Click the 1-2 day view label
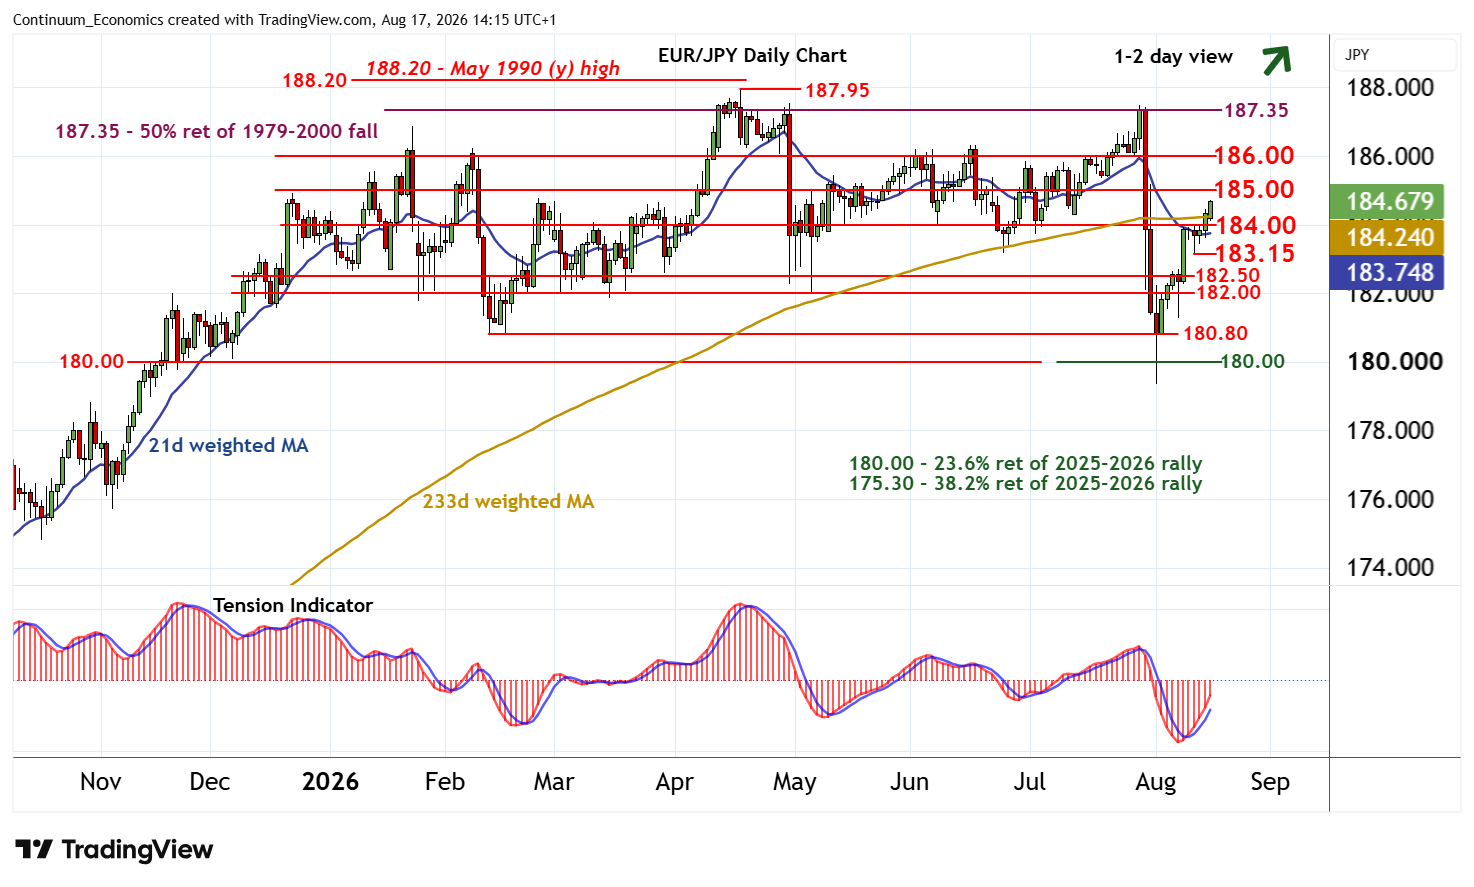This screenshot has width=1474, height=887. coord(1173,57)
